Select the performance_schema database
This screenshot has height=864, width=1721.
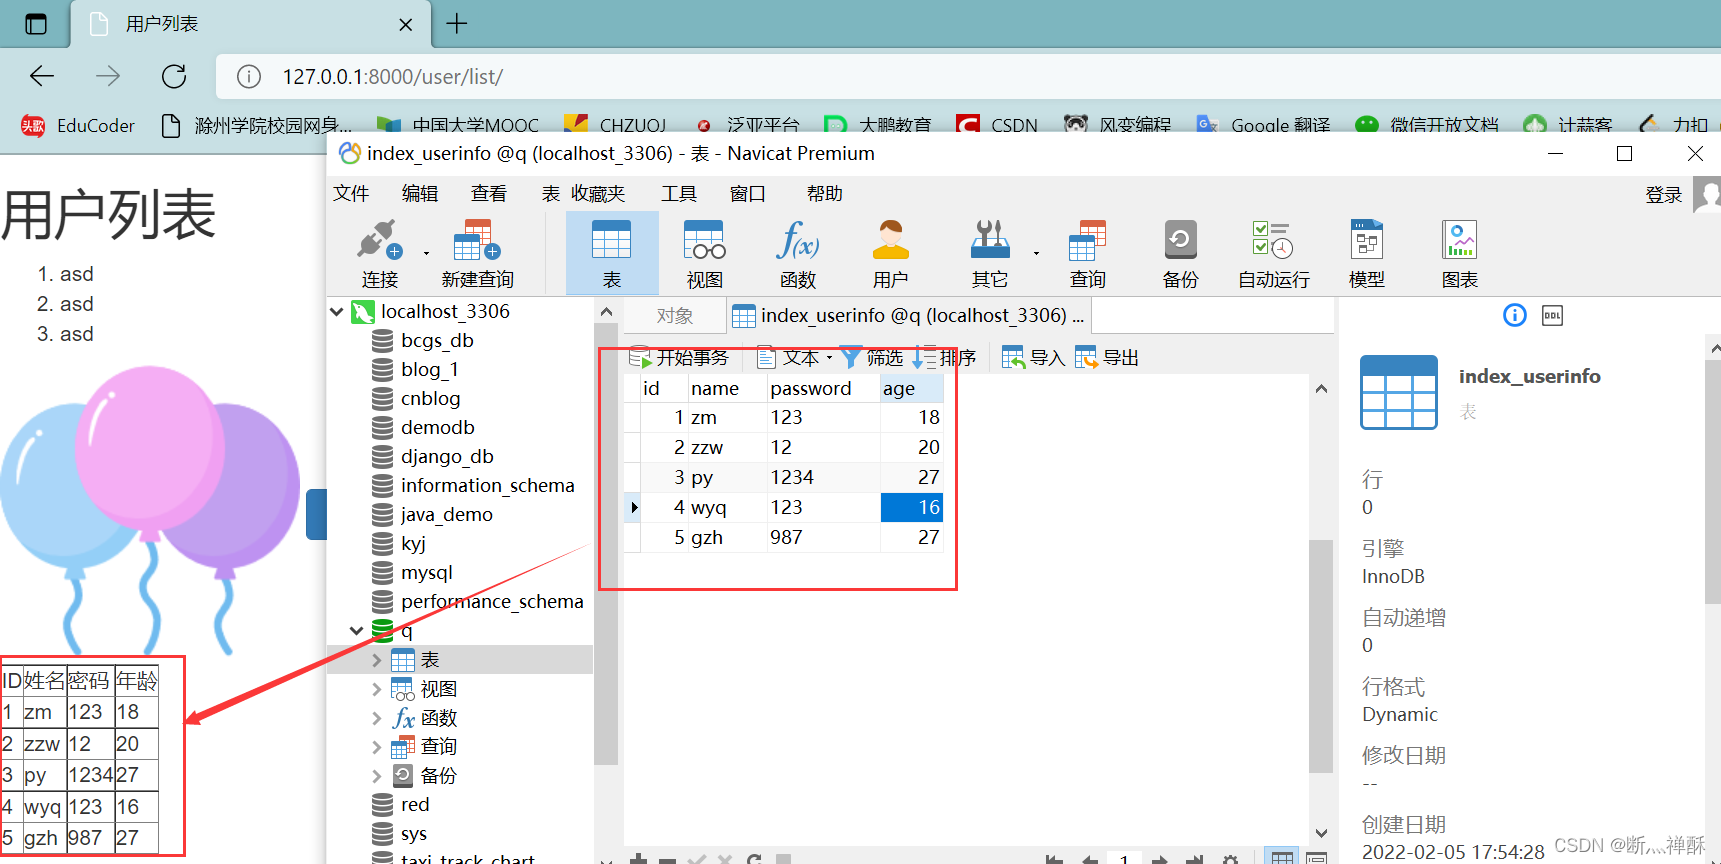pos(492,602)
